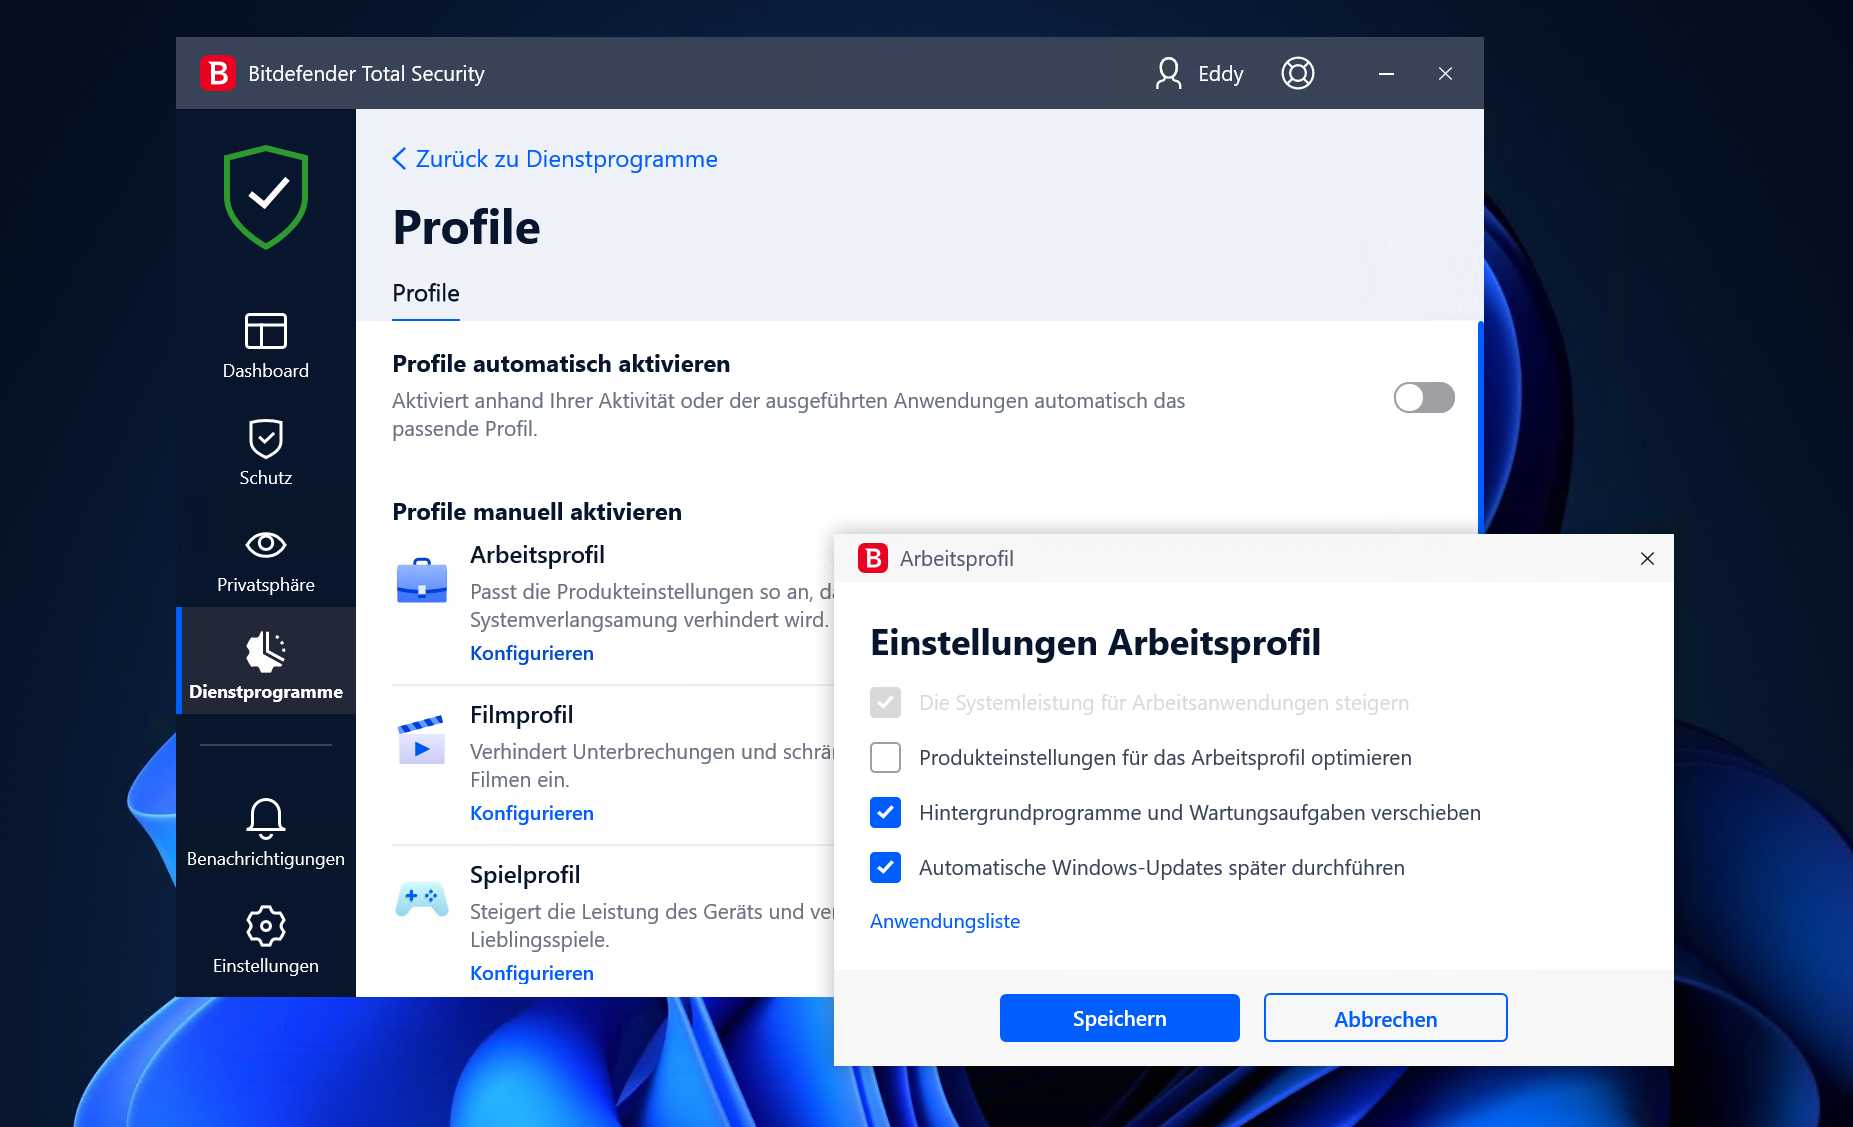Screen dimensions: 1853x1127
Task: Switch to the Profile tab
Action: [425, 293]
